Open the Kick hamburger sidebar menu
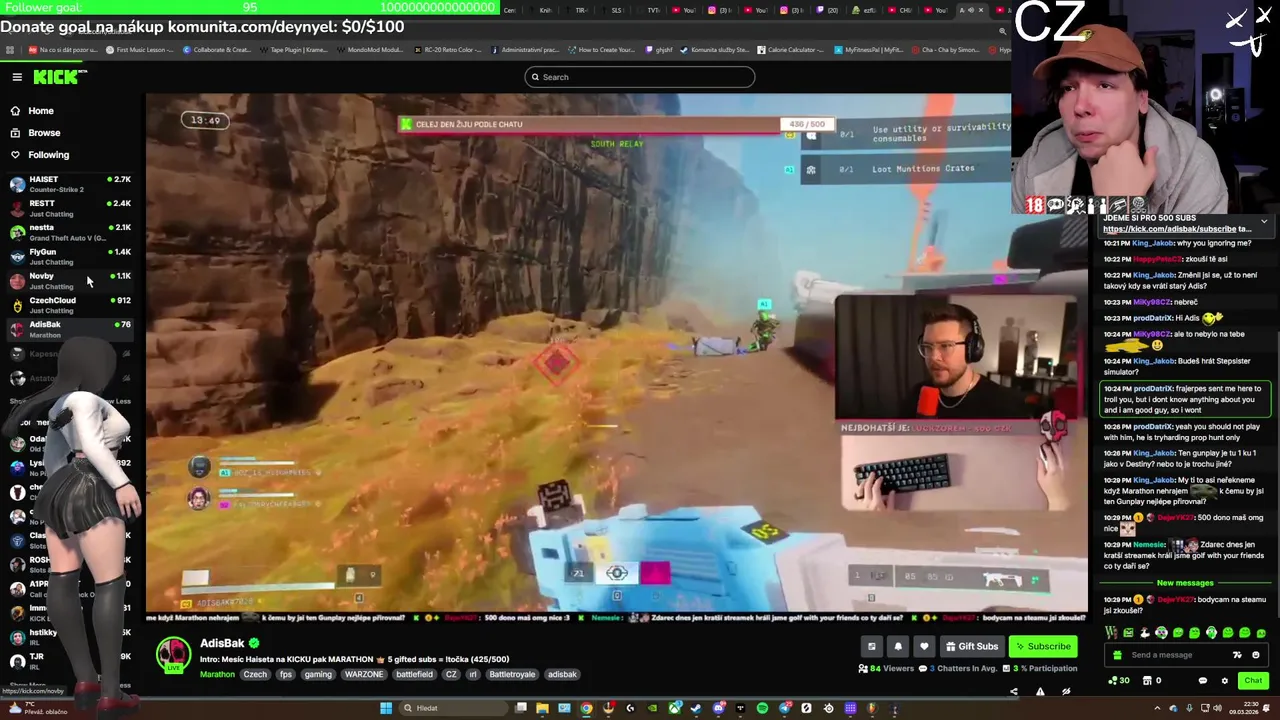The image size is (1280, 720). (17, 77)
